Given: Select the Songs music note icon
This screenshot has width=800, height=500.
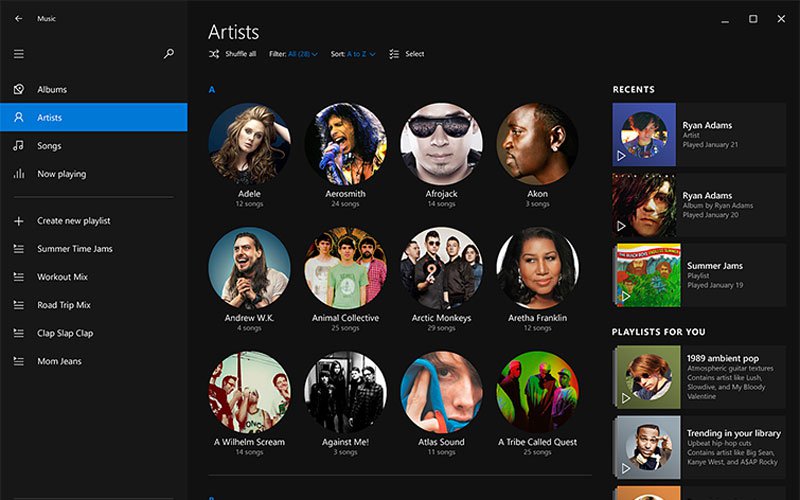Looking at the screenshot, I should pyautogui.click(x=18, y=146).
